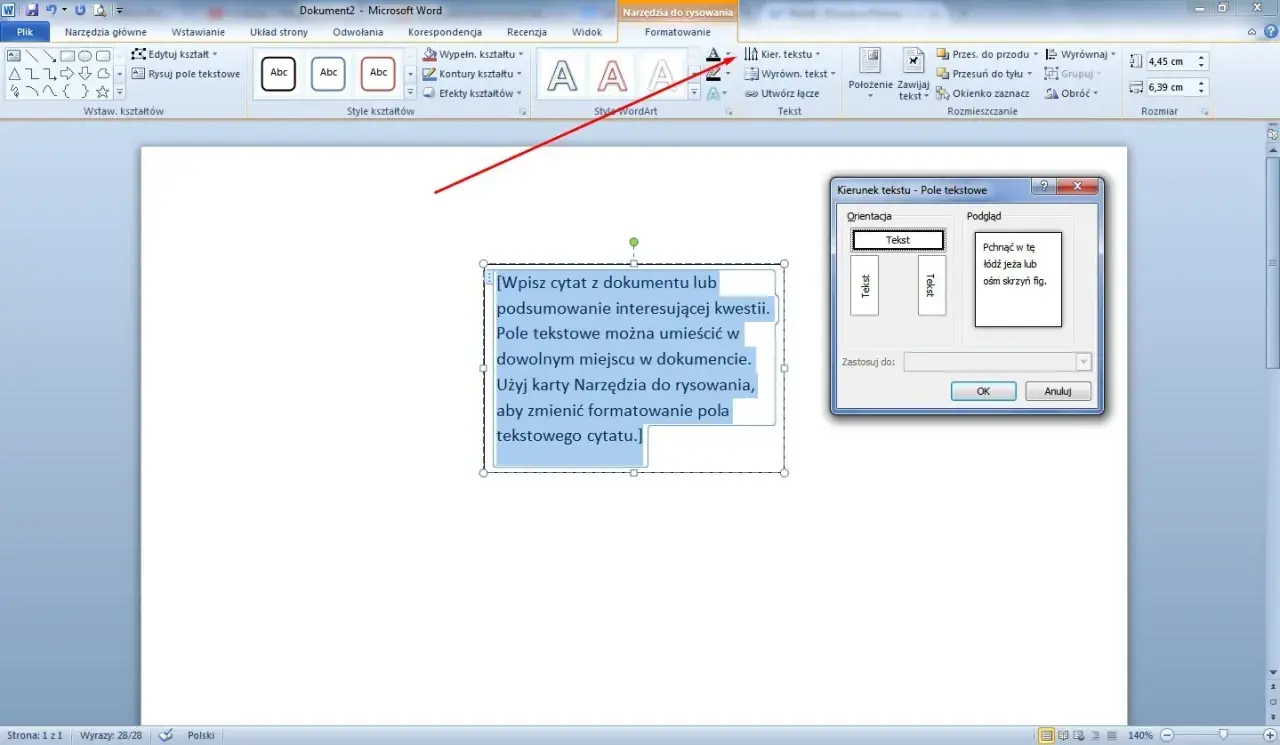Increase shape height stepper value
This screenshot has width=1280, height=745.
coord(1202,57)
